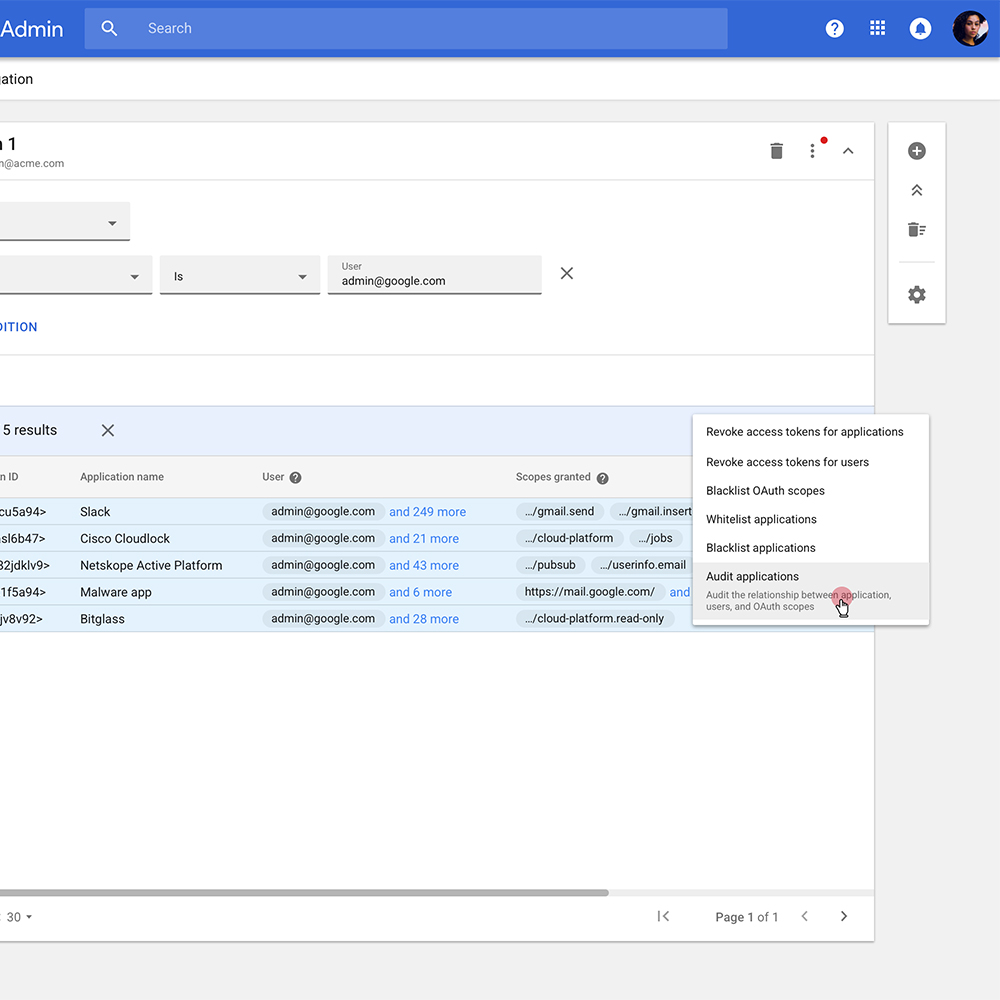Viewport: 1000px width, 1000px height.
Task: Click the .../pubsub scope chip
Action: point(550,565)
